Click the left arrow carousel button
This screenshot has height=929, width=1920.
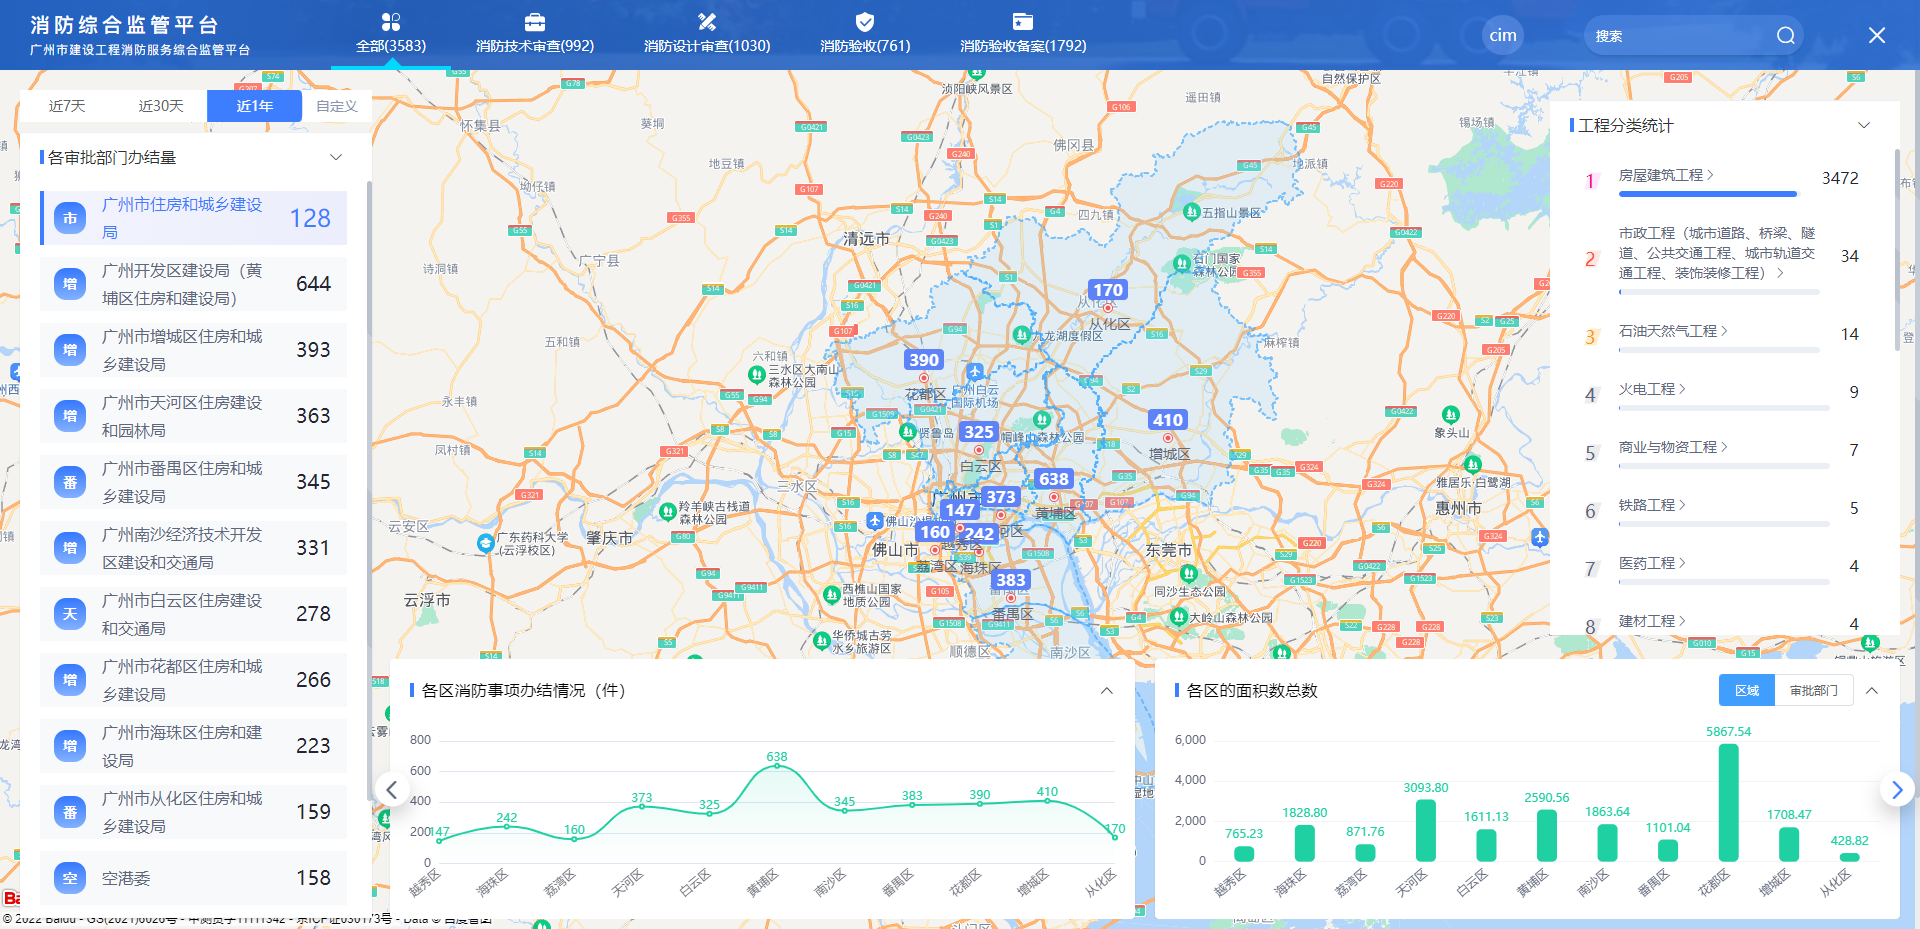392,790
